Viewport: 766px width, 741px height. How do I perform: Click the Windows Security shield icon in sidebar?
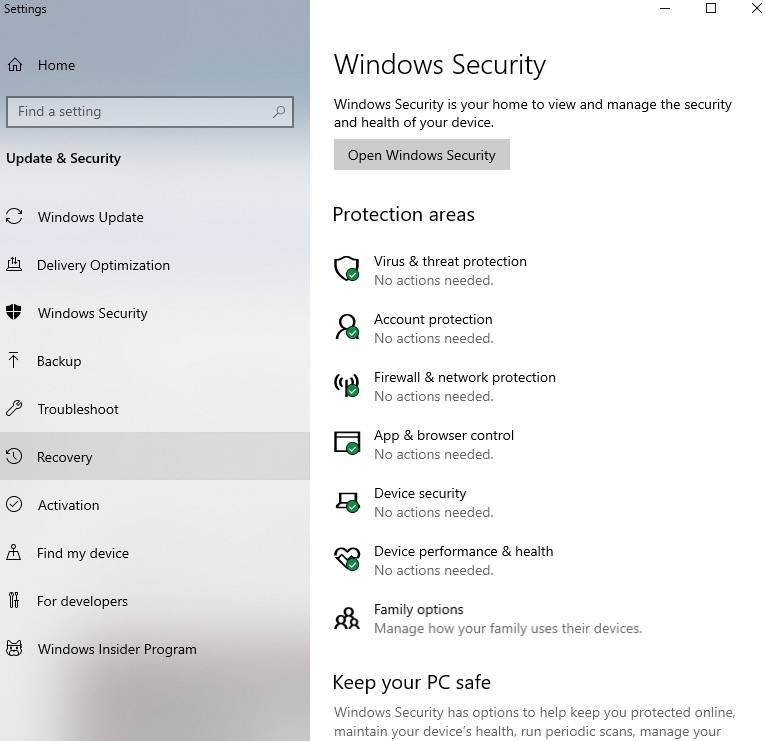click(14, 312)
